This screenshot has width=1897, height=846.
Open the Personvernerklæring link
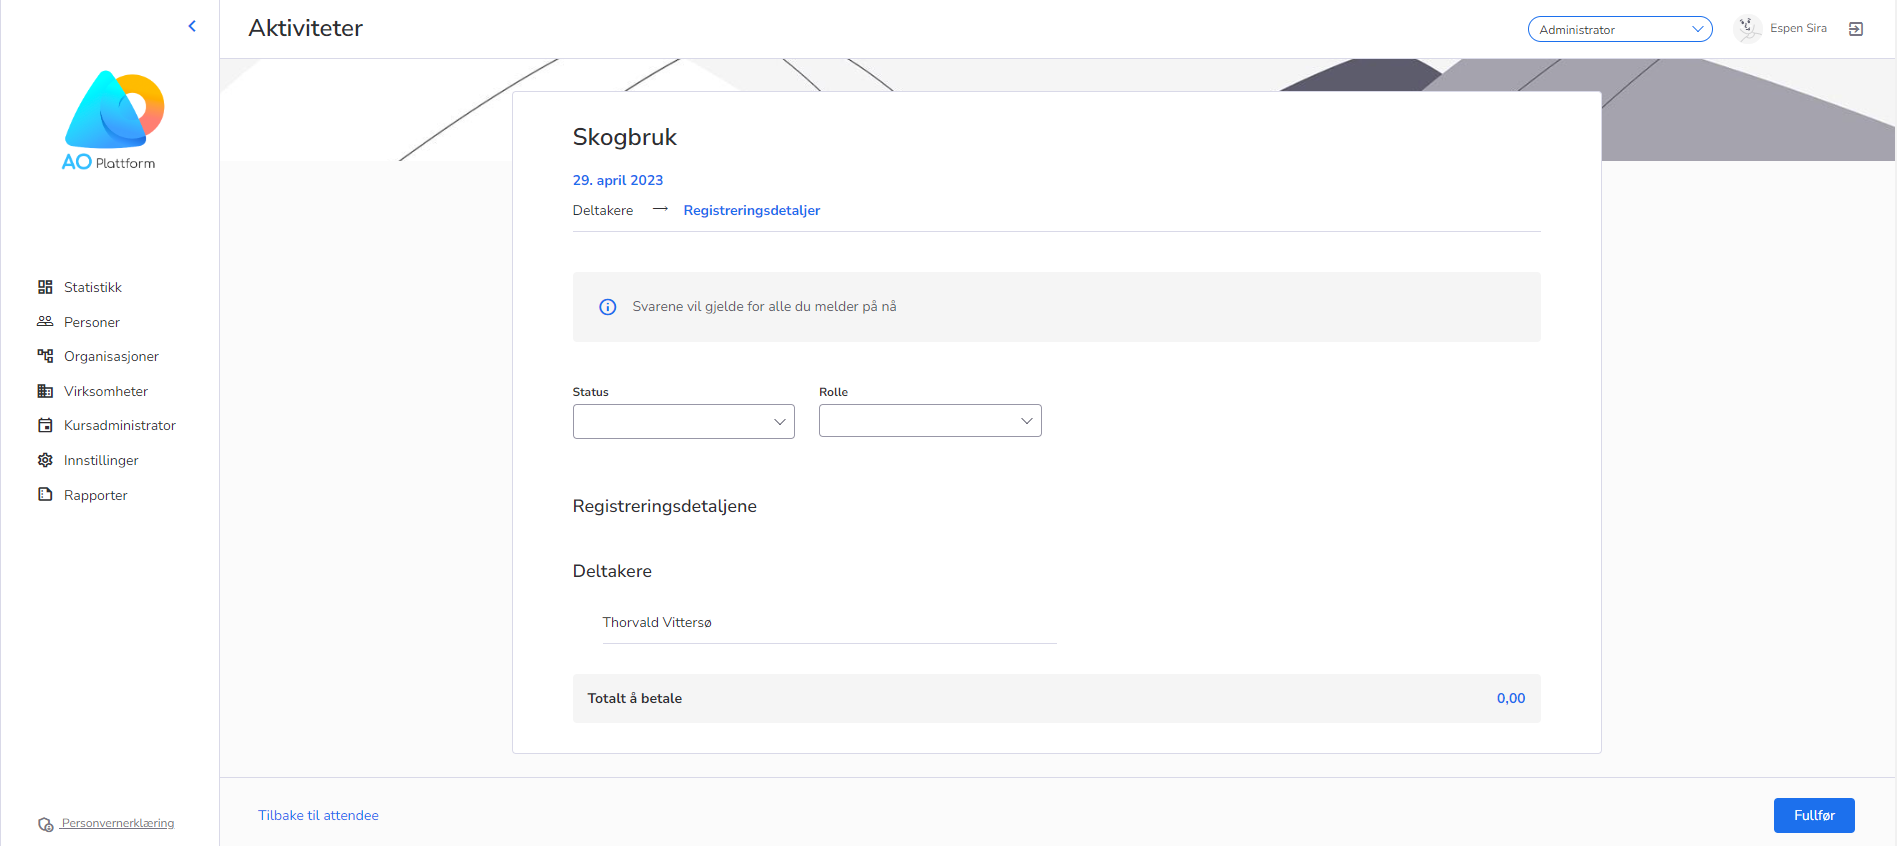[x=118, y=823]
